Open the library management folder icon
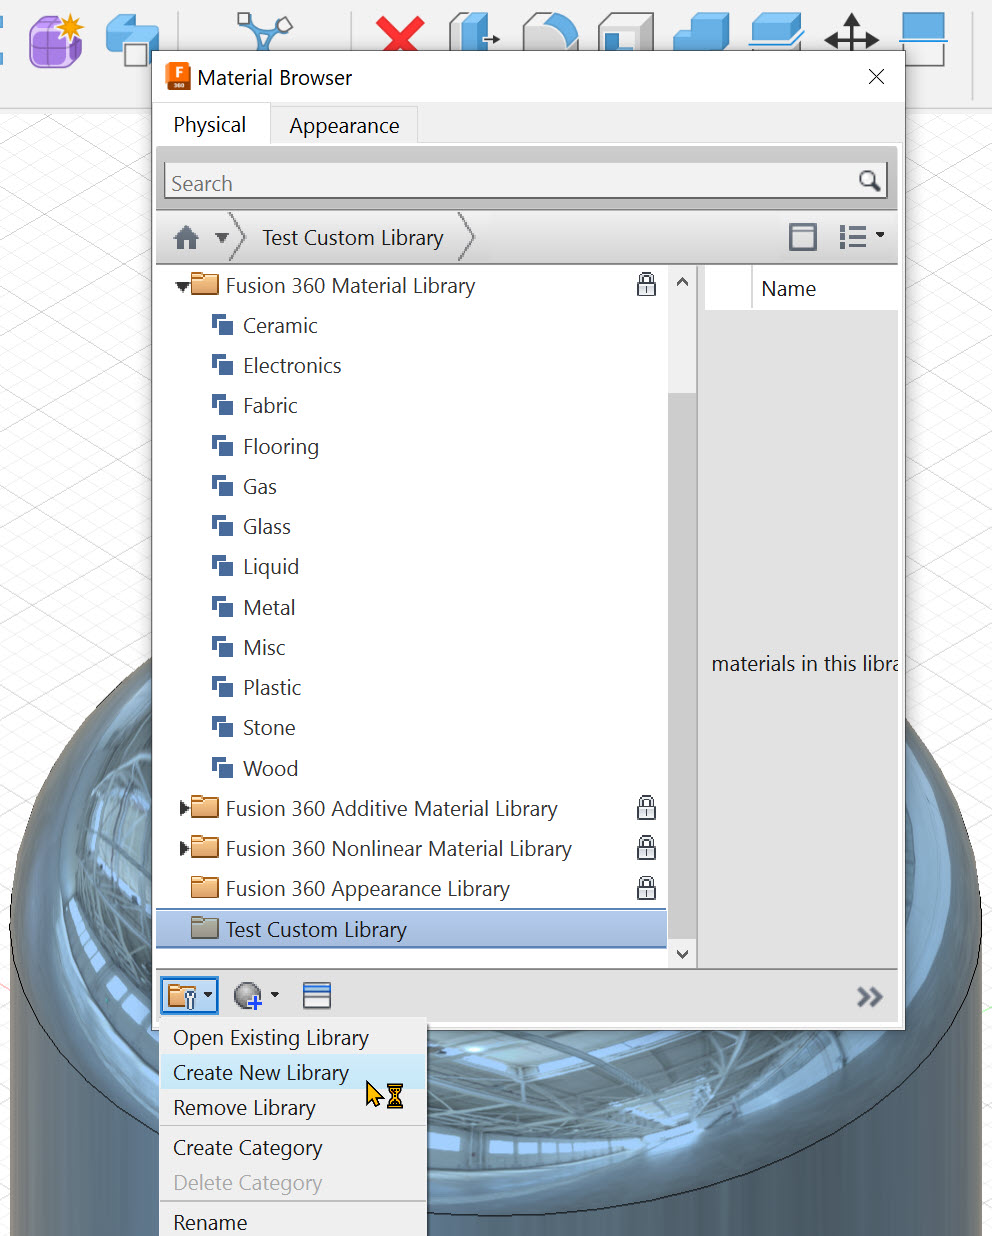Viewport: 992px width, 1236px height. (184, 995)
